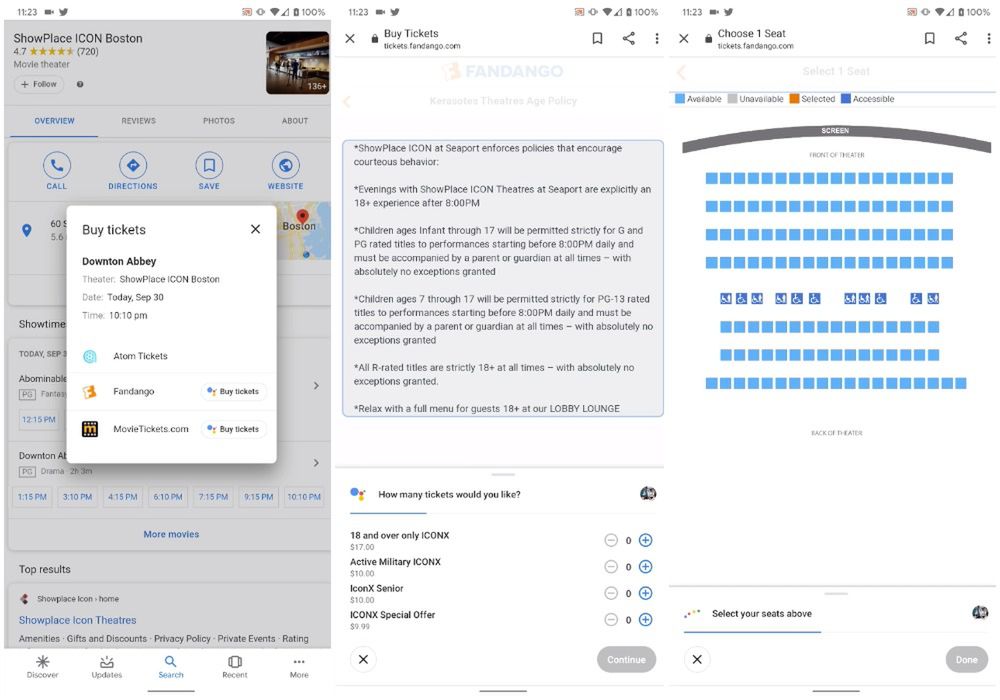Share the Choose 1 Seat page
The image size is (1000, 700).
961,38
